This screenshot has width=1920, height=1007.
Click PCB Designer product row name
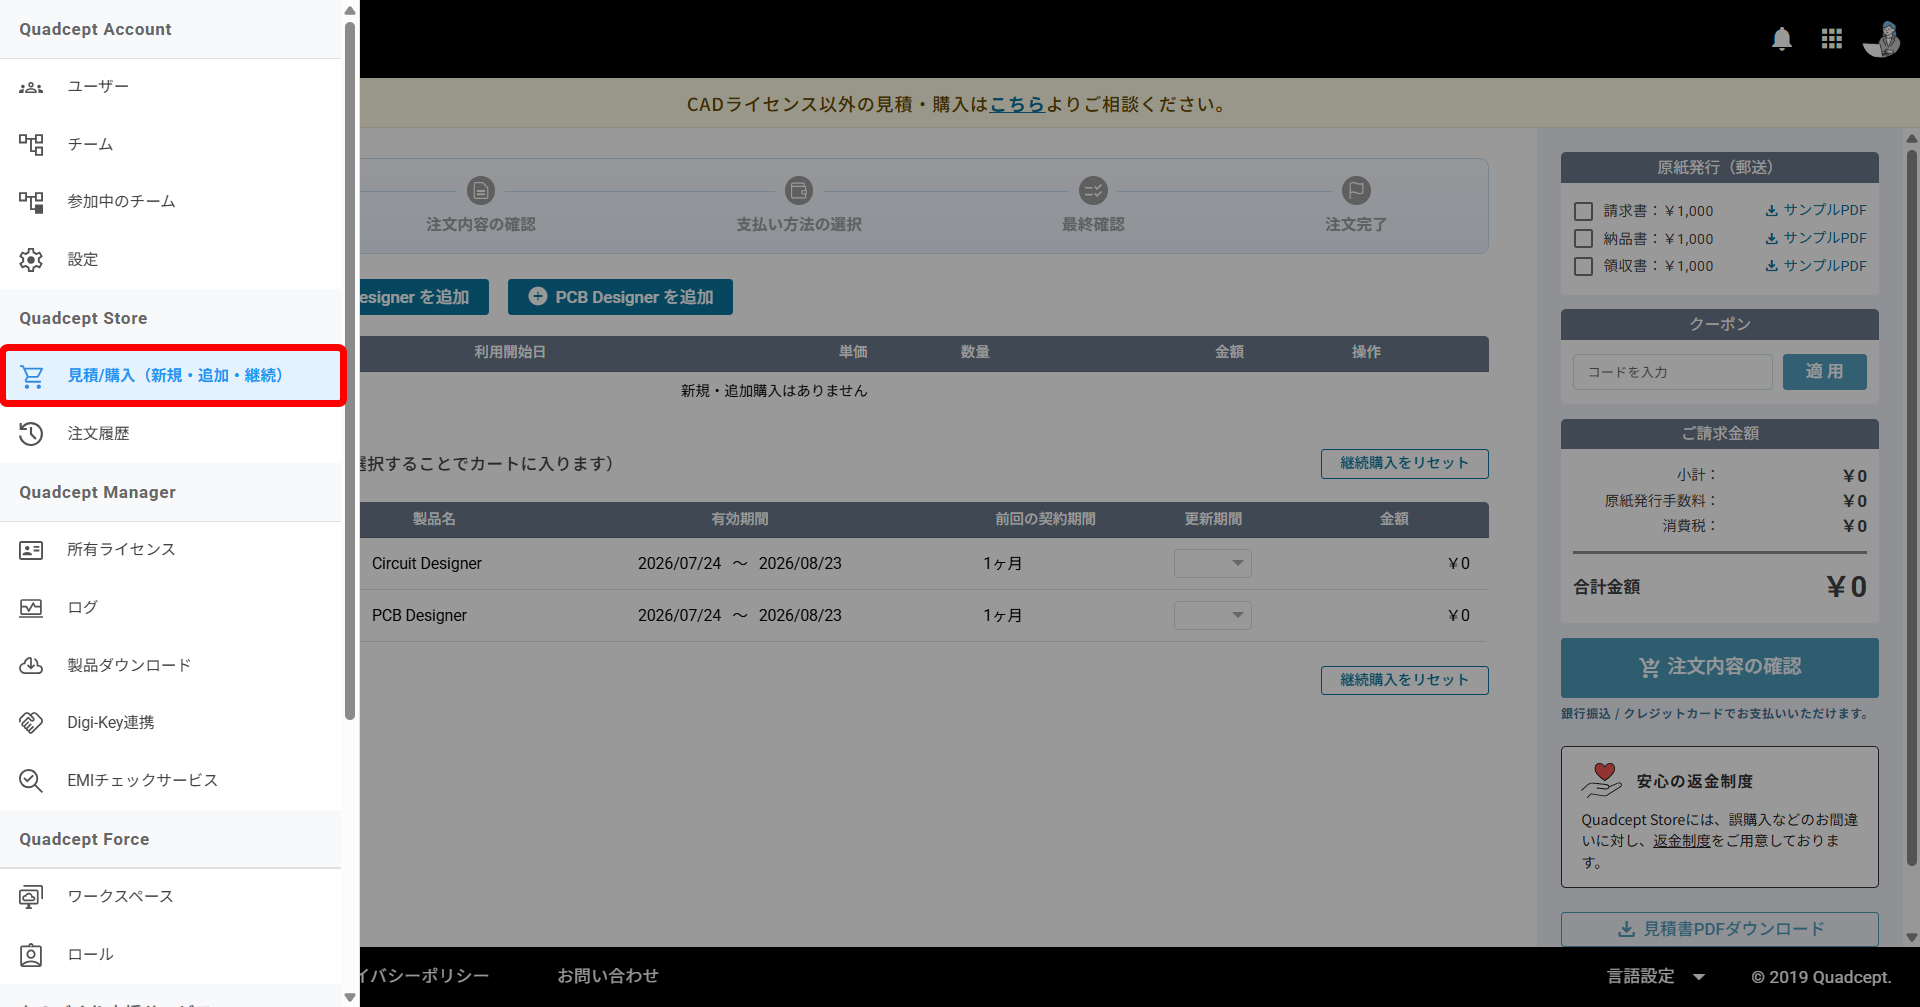[419, 616]
